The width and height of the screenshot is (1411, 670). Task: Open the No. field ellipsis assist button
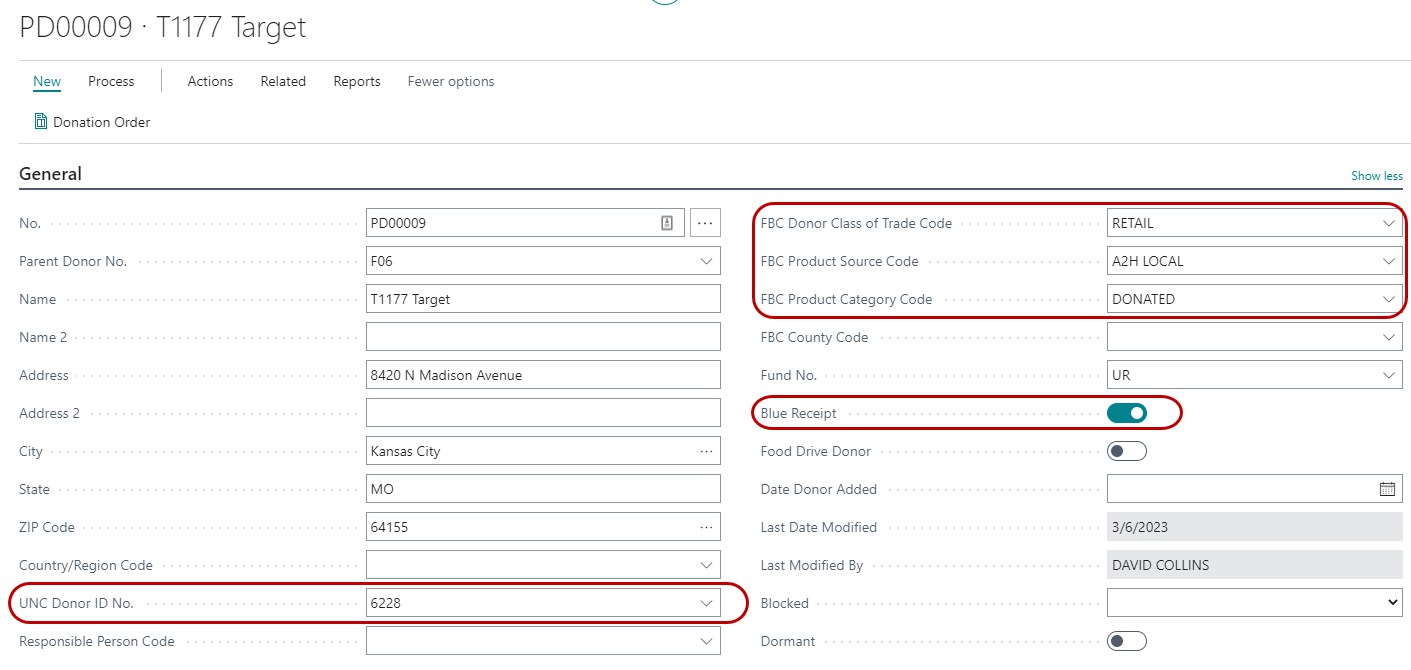[705, 223]
